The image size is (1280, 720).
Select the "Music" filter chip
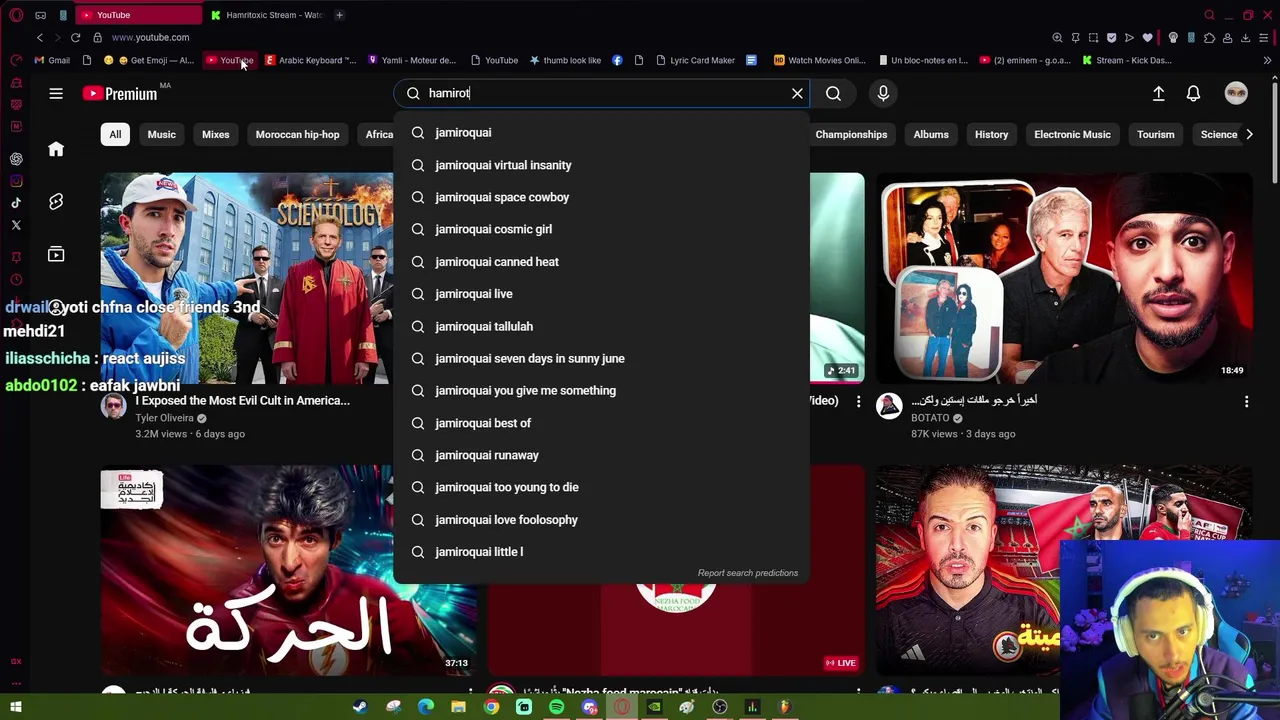(x=161, y=134)
